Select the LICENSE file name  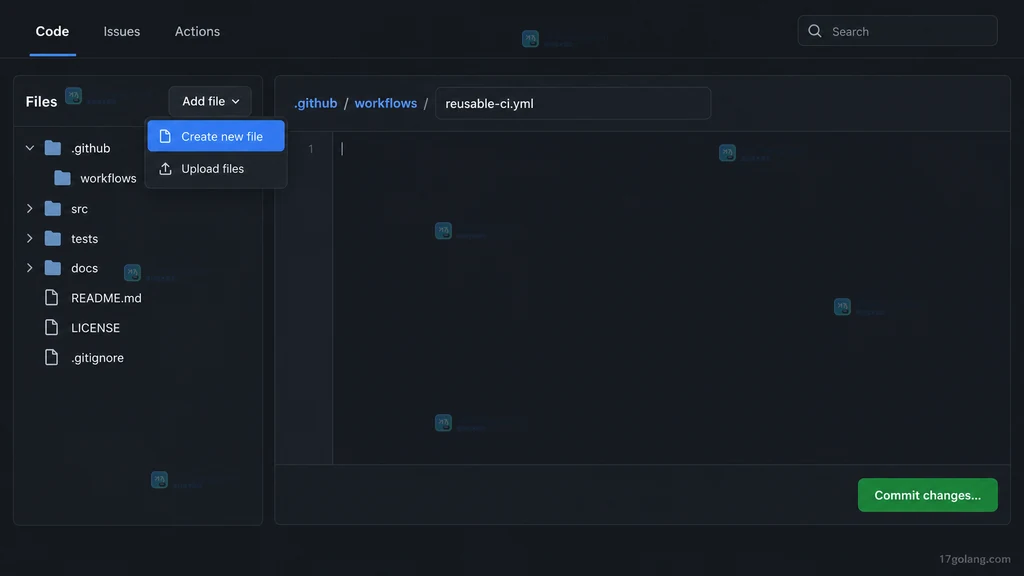95,328
